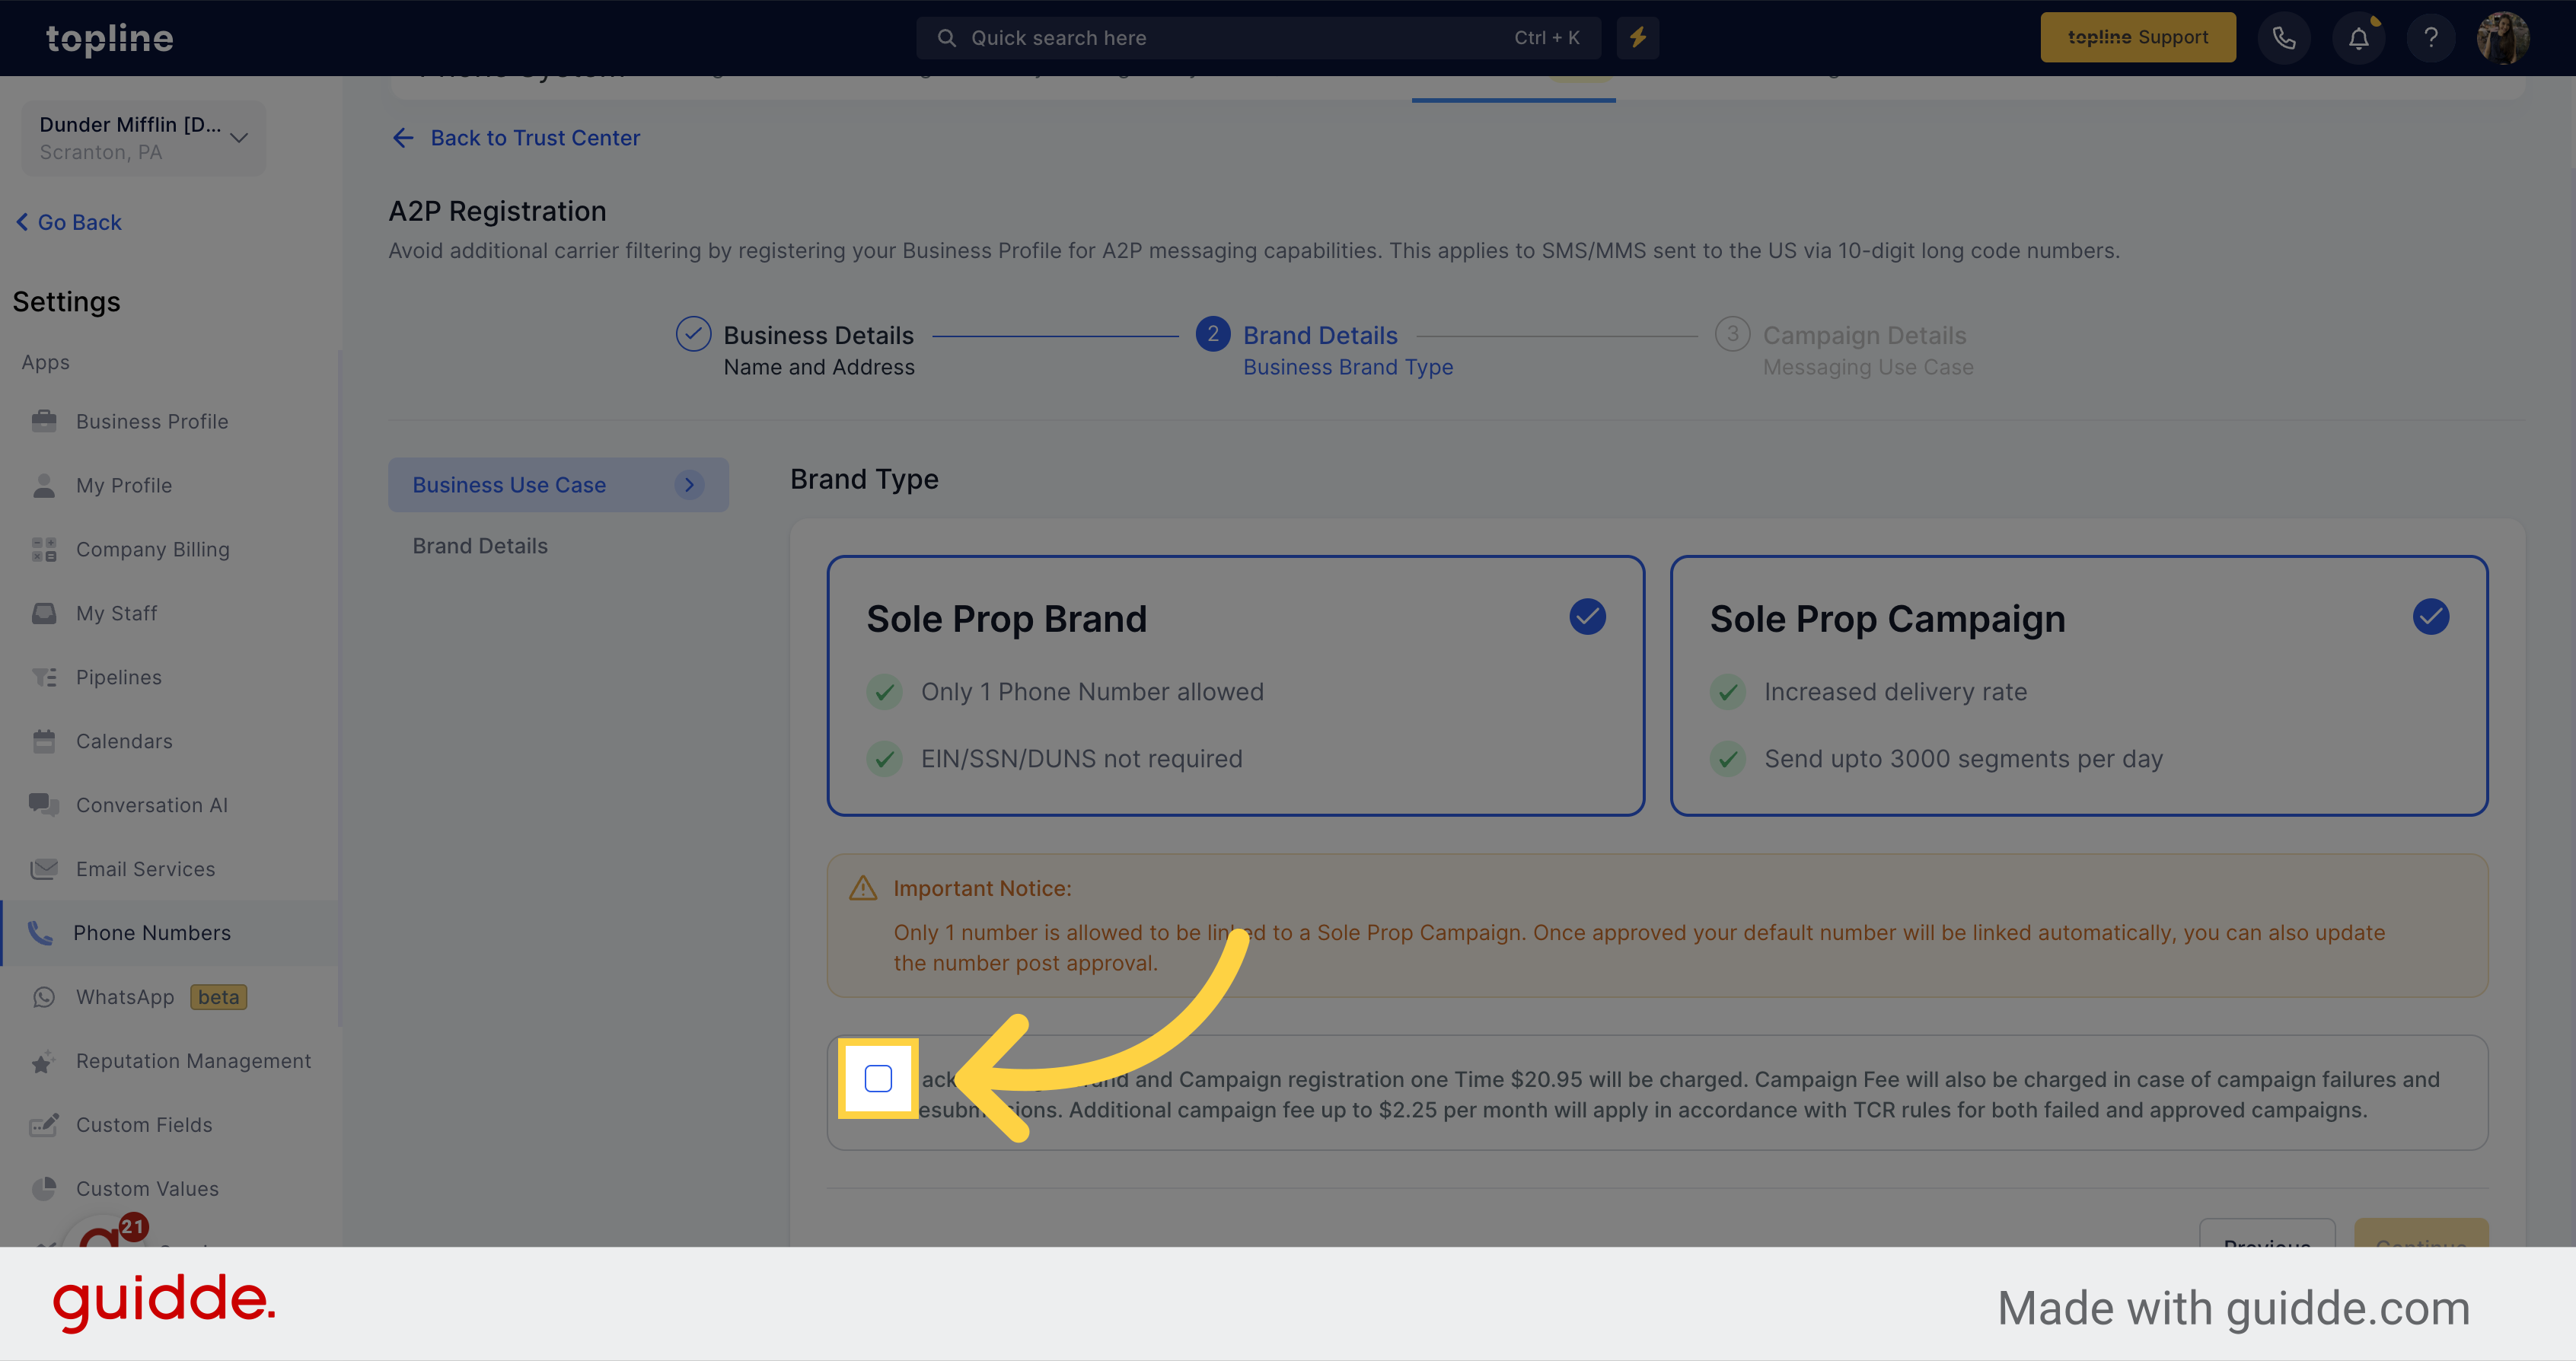The height and width of the screenshot is (1361, 2576).
Task: Open the Business Use Case section
Action: 558,485
